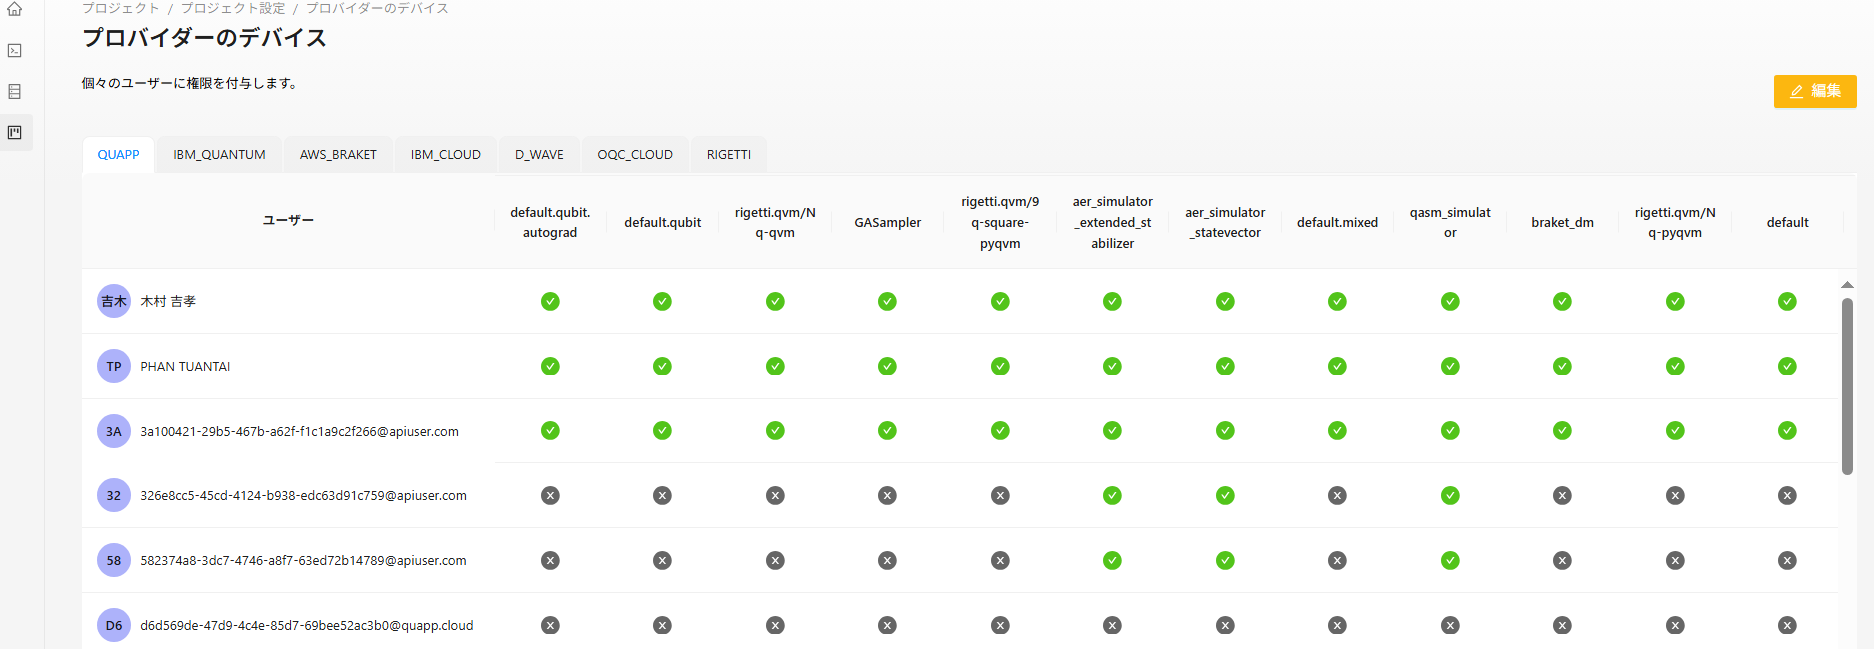Click the scrollbar up arrow
This screenshot has width=1874, height=649.
click(1847, 285)
